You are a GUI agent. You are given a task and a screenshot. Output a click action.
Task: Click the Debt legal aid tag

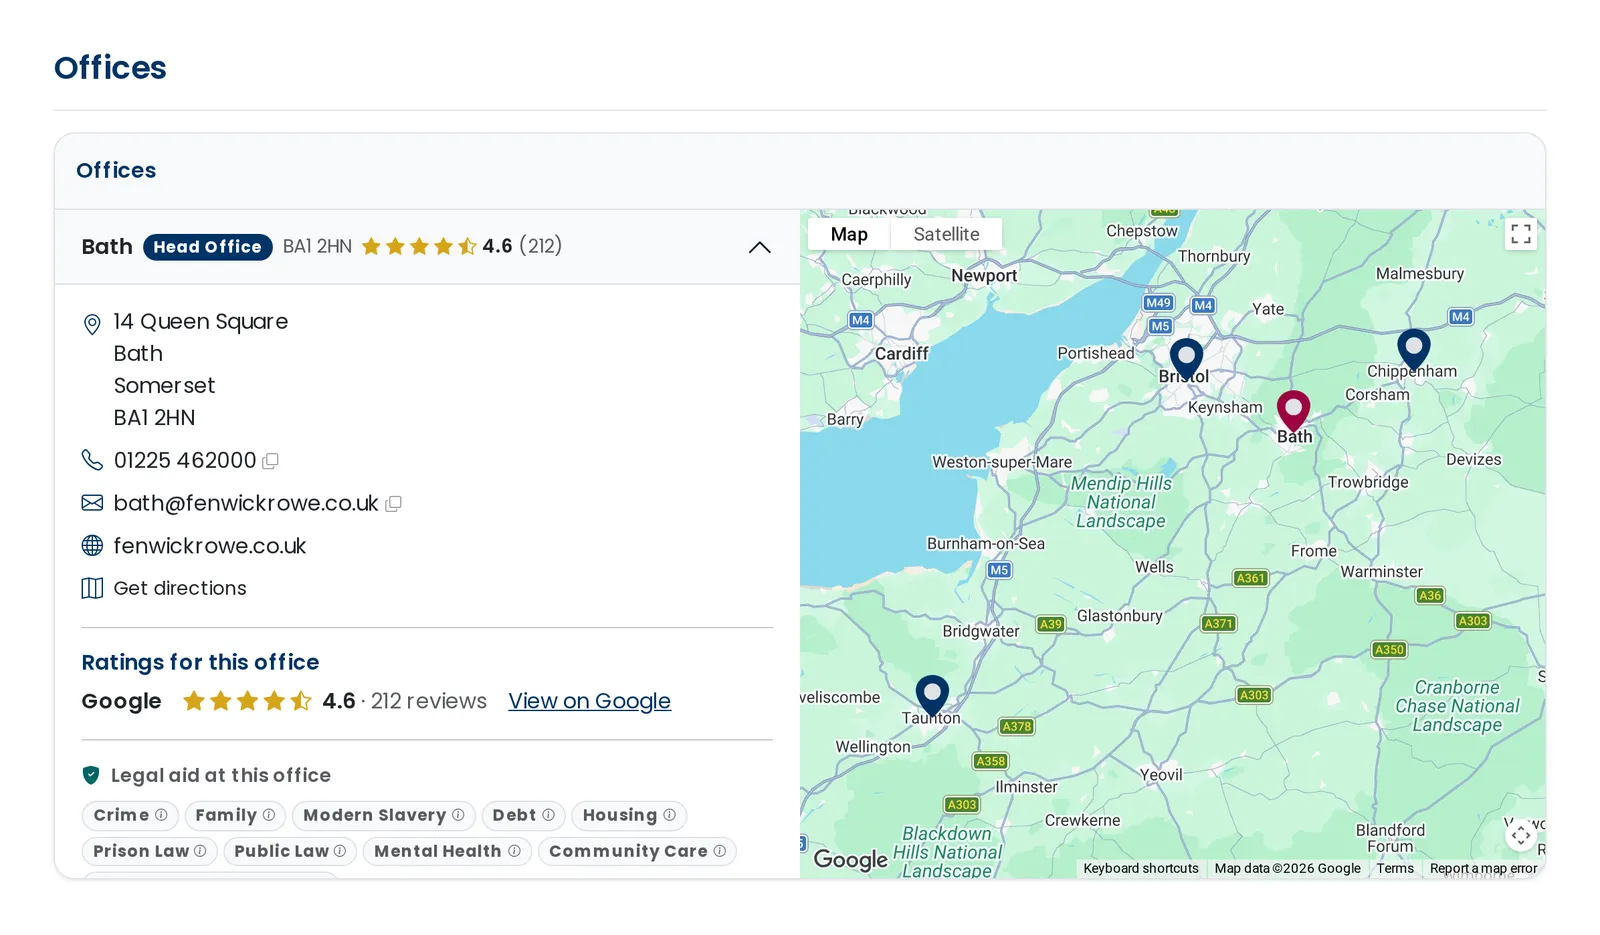point(523,815)
